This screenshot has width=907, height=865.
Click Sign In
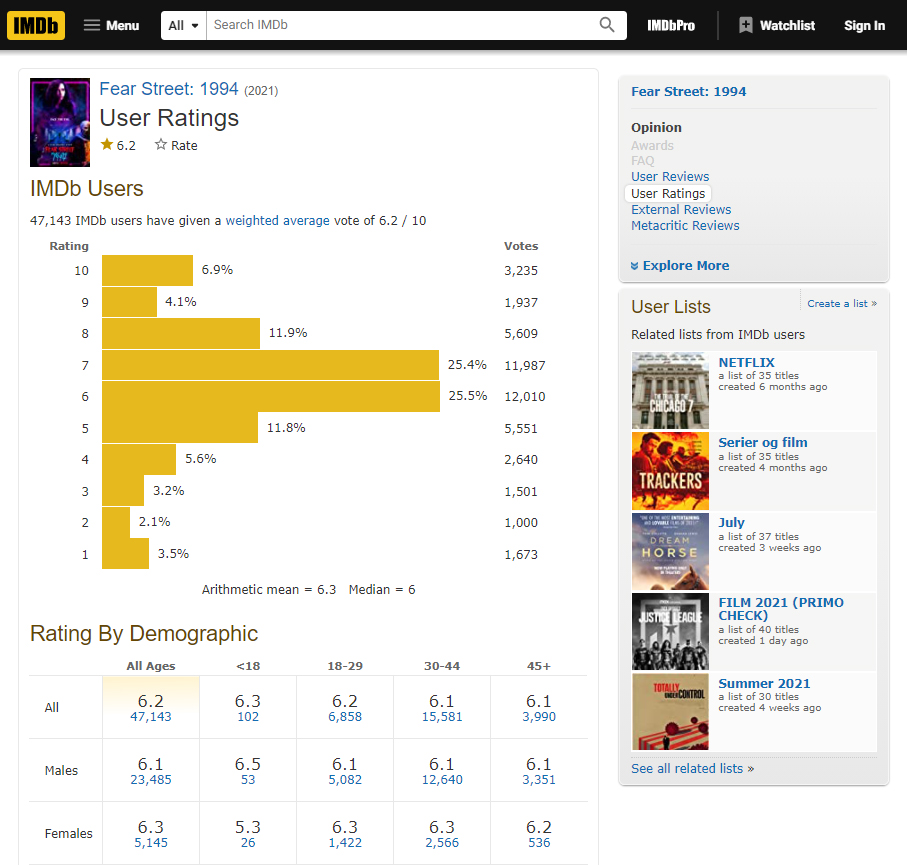(864, 25)
